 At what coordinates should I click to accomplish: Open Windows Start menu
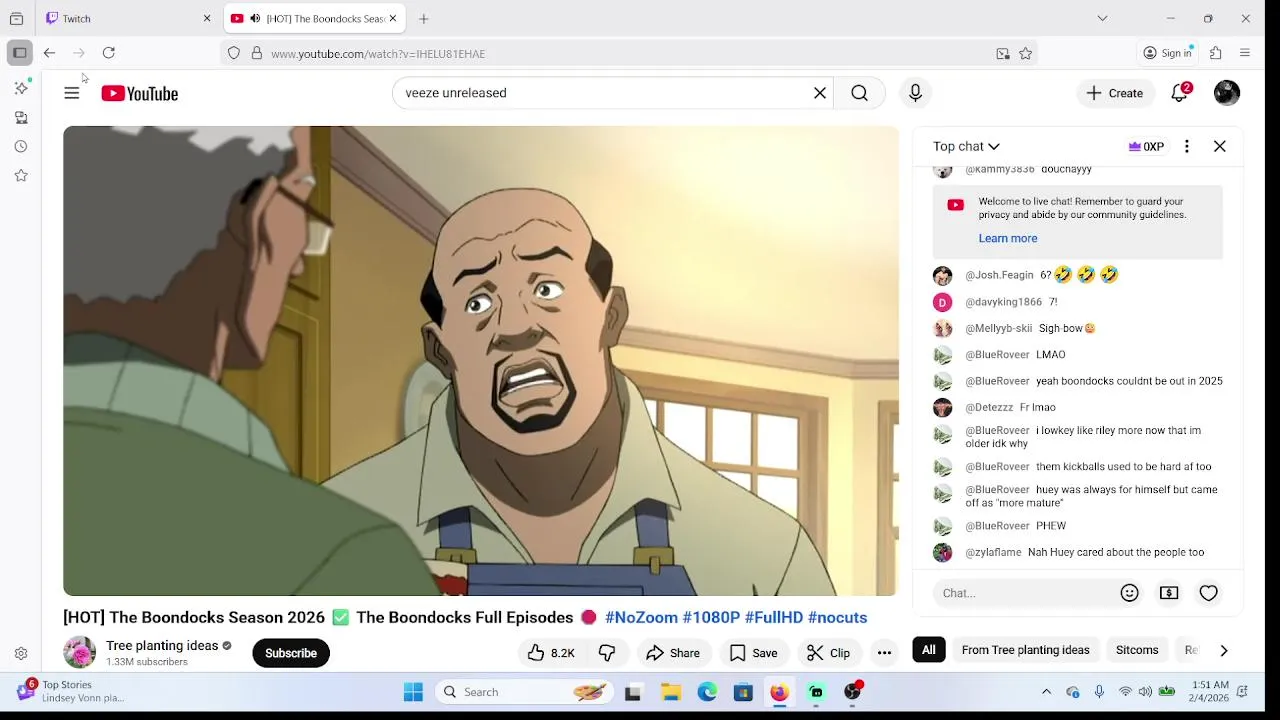(413, 692)
